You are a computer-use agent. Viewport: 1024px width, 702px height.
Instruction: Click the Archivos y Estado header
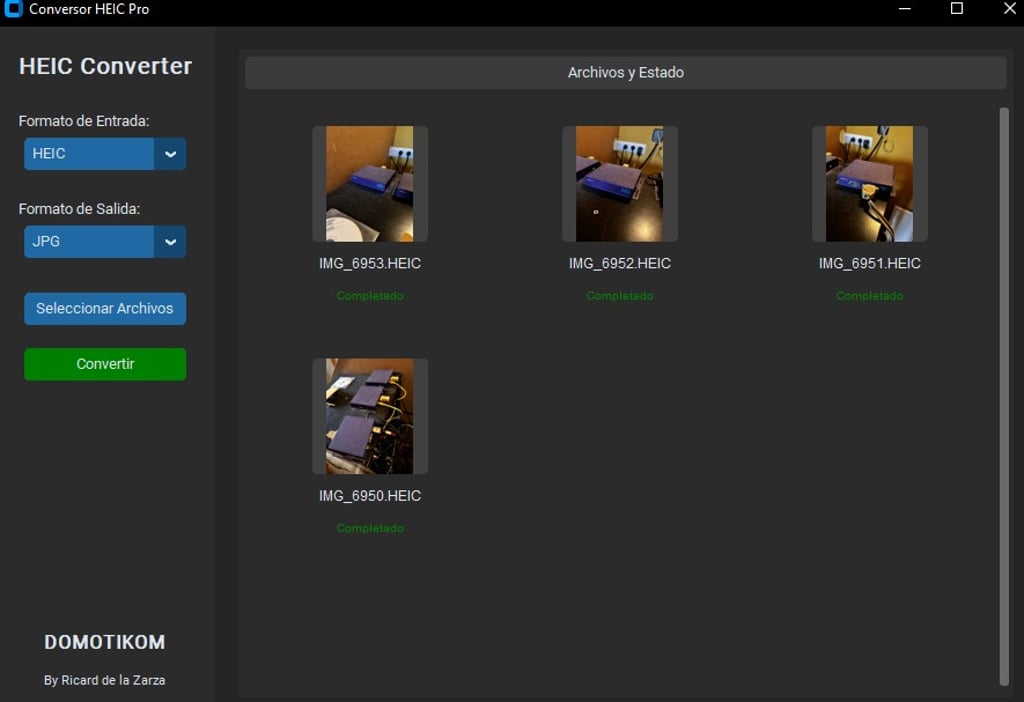(625, 72)
